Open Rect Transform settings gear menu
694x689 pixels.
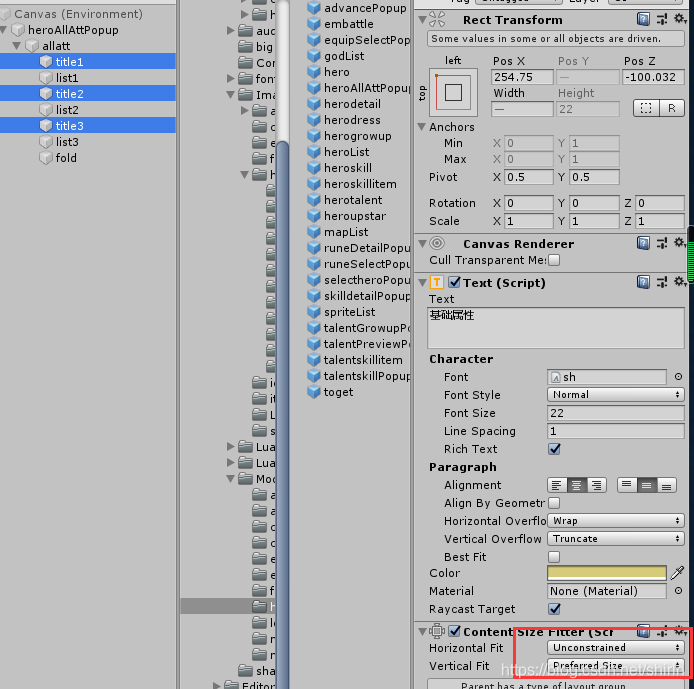(x=679, y=19)
